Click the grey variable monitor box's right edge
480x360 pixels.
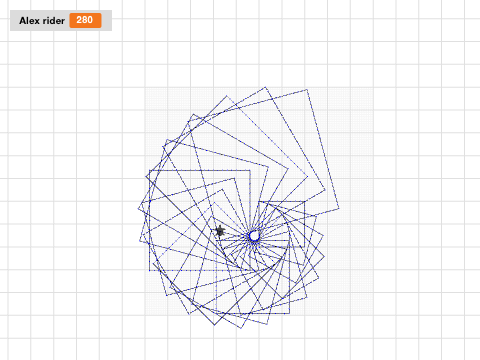click(x=111, y=21)
